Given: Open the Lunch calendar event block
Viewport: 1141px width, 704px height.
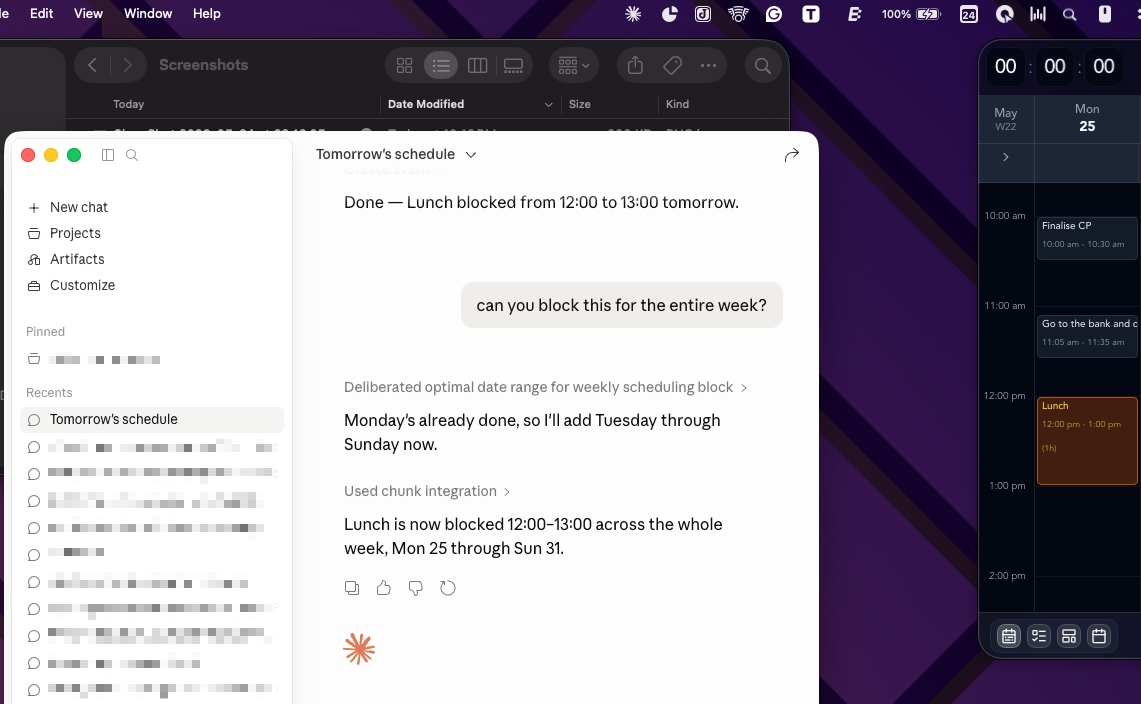Looking at the screenshot, I should tap(1086, 440).
